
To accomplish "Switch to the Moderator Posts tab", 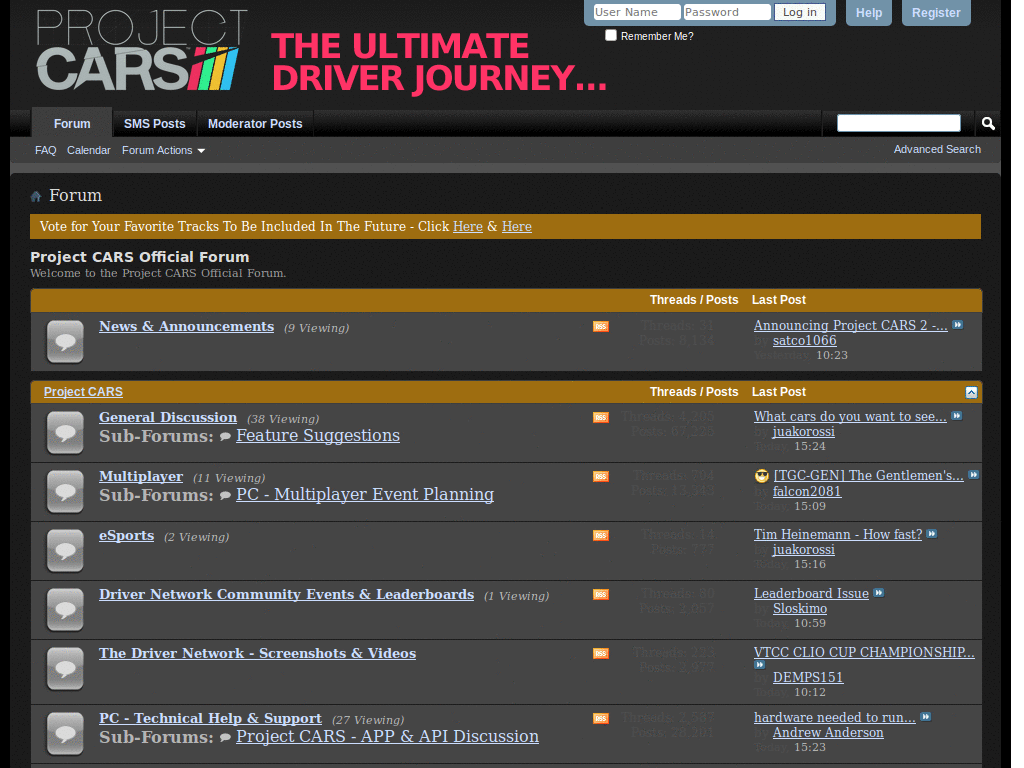I will (255, 123).
